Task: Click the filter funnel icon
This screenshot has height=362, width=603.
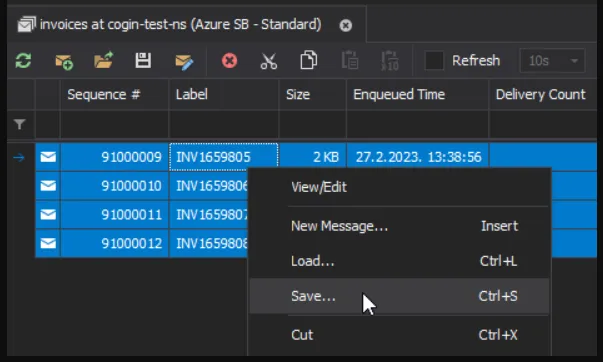Action: (x=20, y=124)
